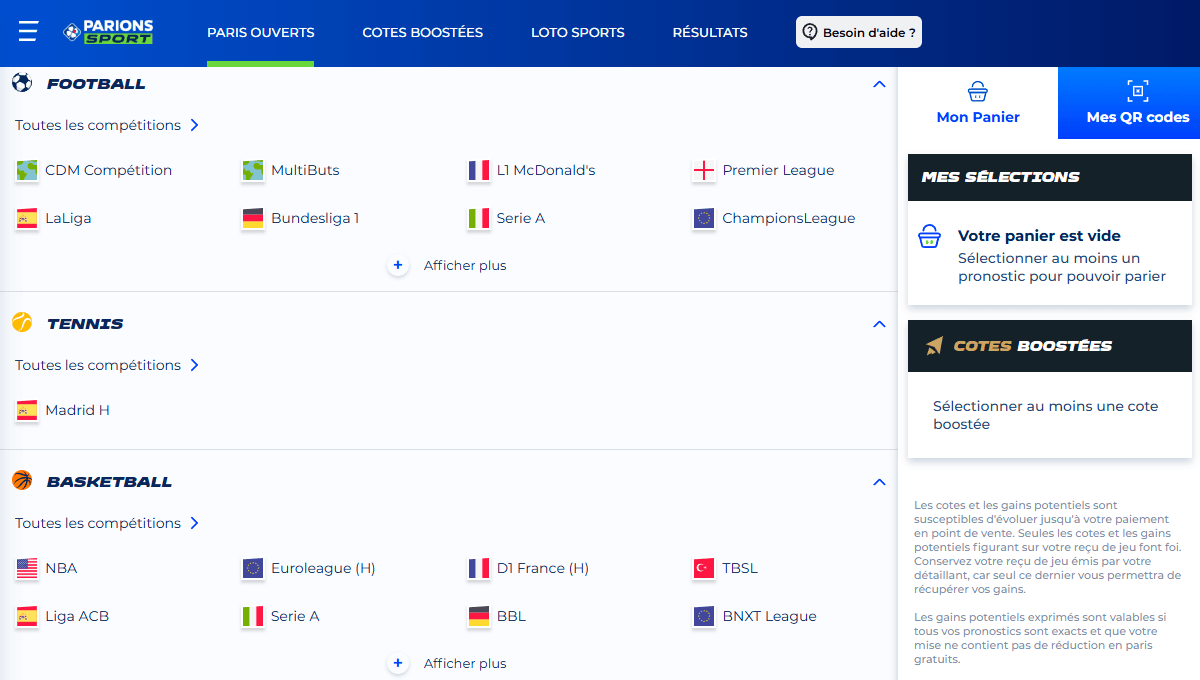Switch to the Mes QR codes tab

1129,103
